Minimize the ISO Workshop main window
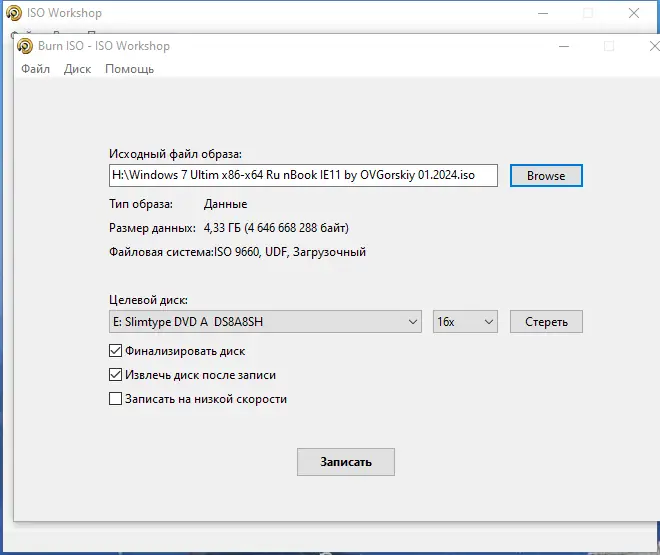This screenshot has height=555, width=660. click(x=543, y=13)
